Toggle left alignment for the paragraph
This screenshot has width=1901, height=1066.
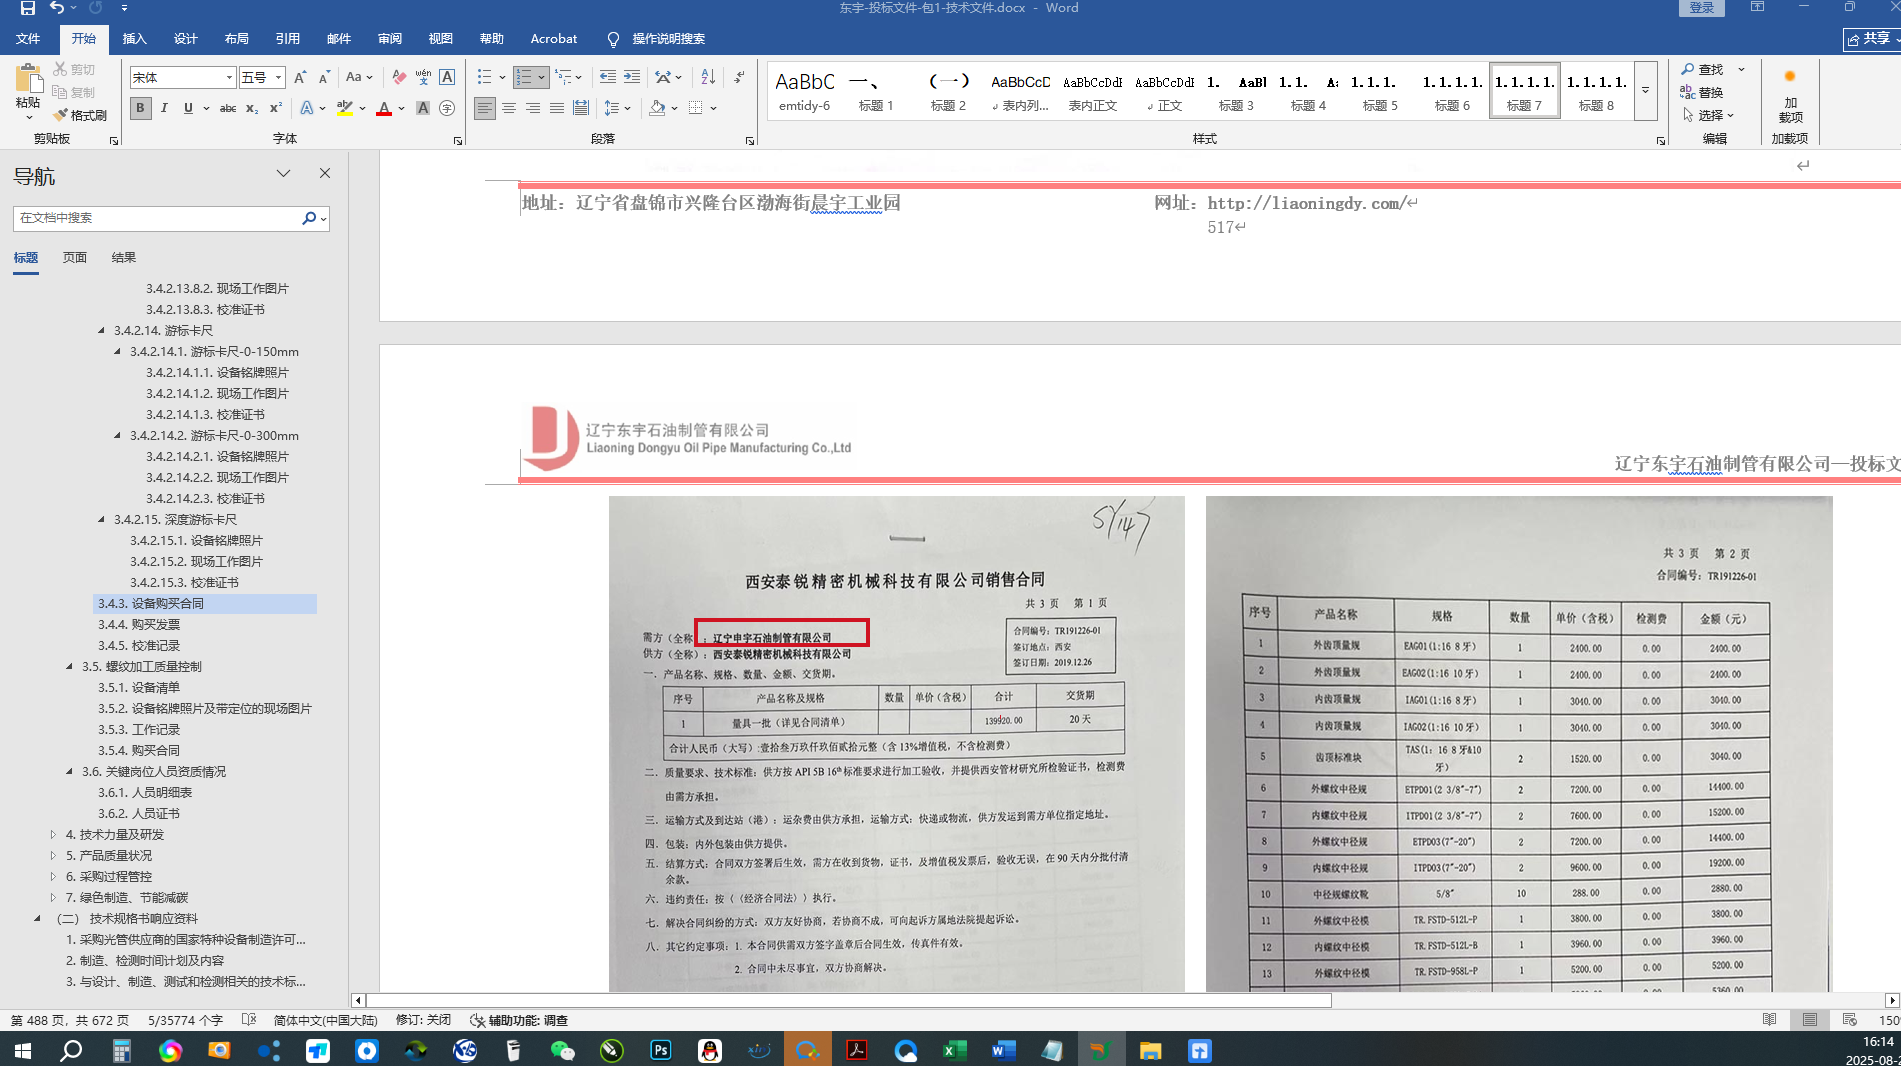[485, 108]
